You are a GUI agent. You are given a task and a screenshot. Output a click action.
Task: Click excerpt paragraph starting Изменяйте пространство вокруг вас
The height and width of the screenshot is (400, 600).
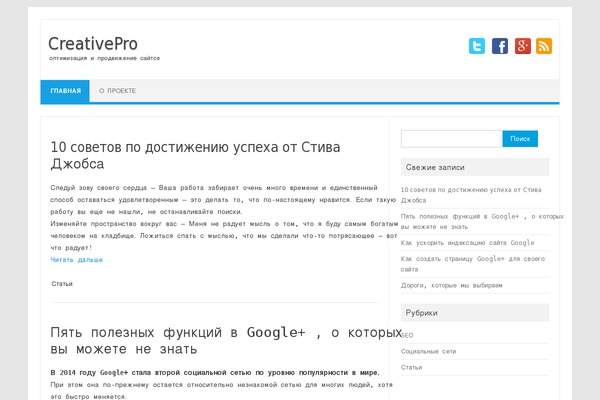(224, 236)
